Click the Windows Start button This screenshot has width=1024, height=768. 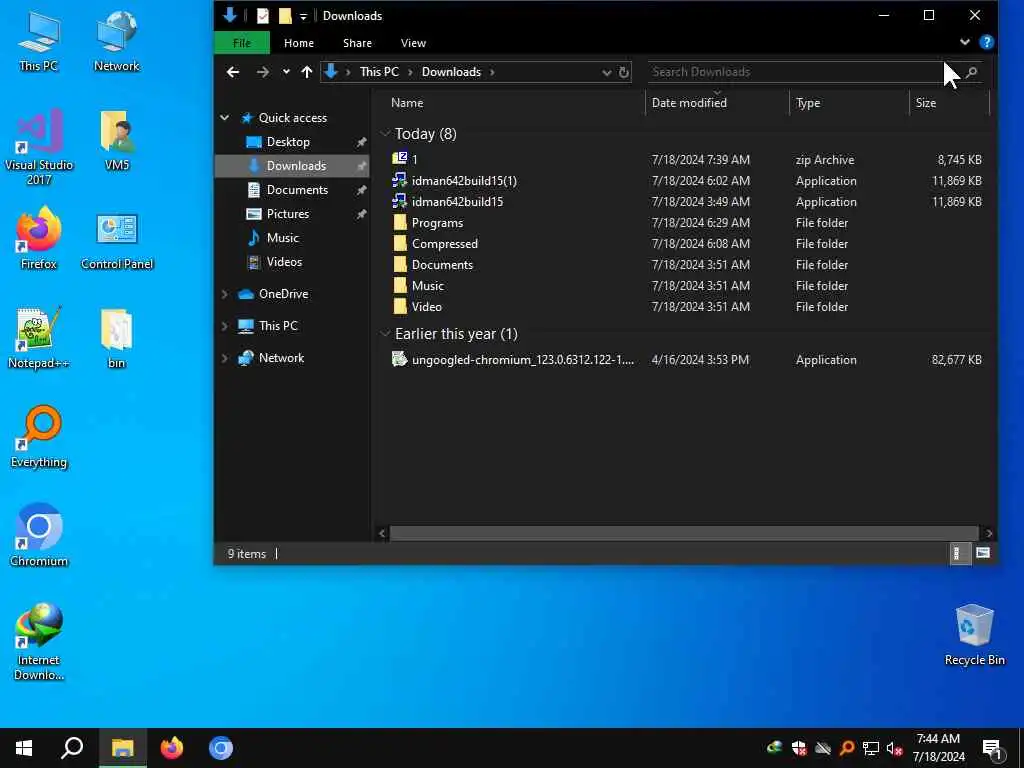click(24, 748)
